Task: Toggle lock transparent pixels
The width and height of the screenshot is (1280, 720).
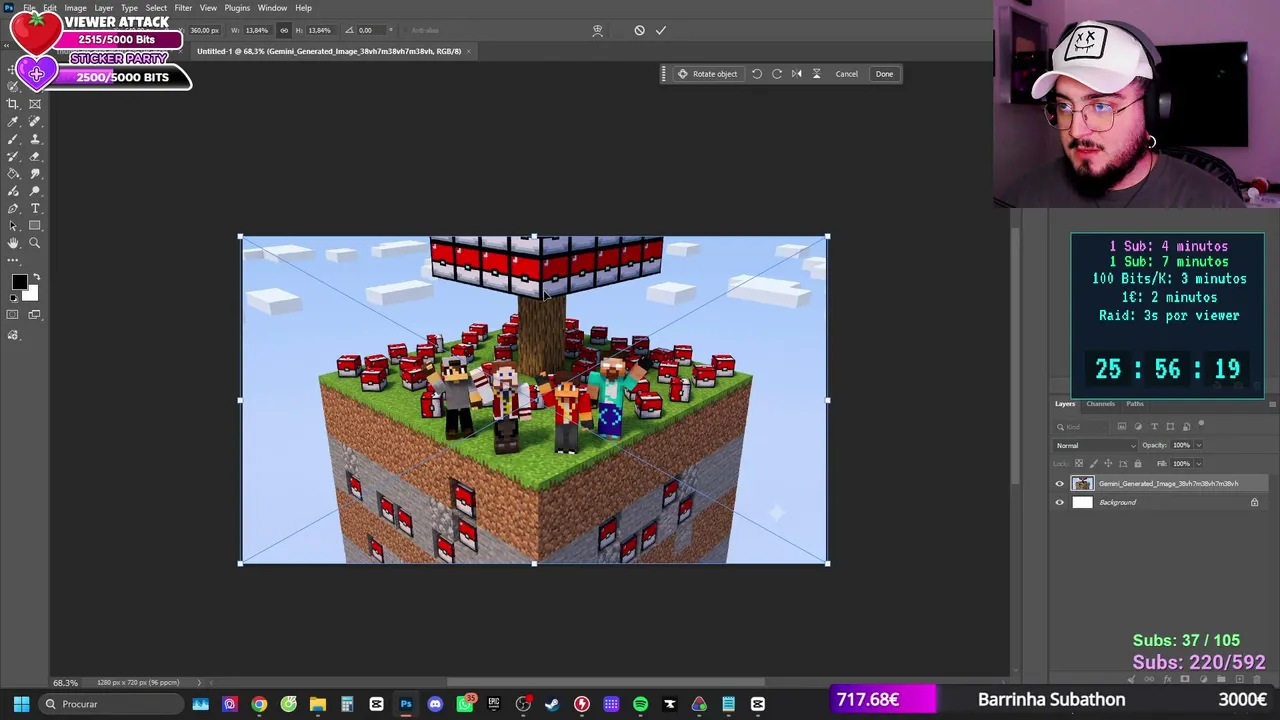Action: [1078, 464]
